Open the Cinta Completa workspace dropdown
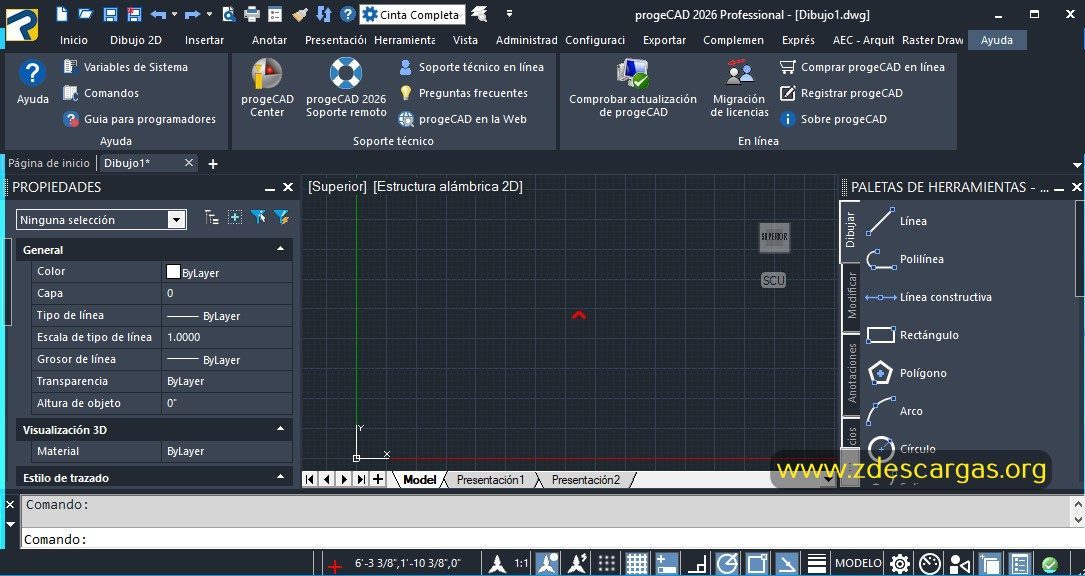1085x576 pixels. [x=413, y=15]
